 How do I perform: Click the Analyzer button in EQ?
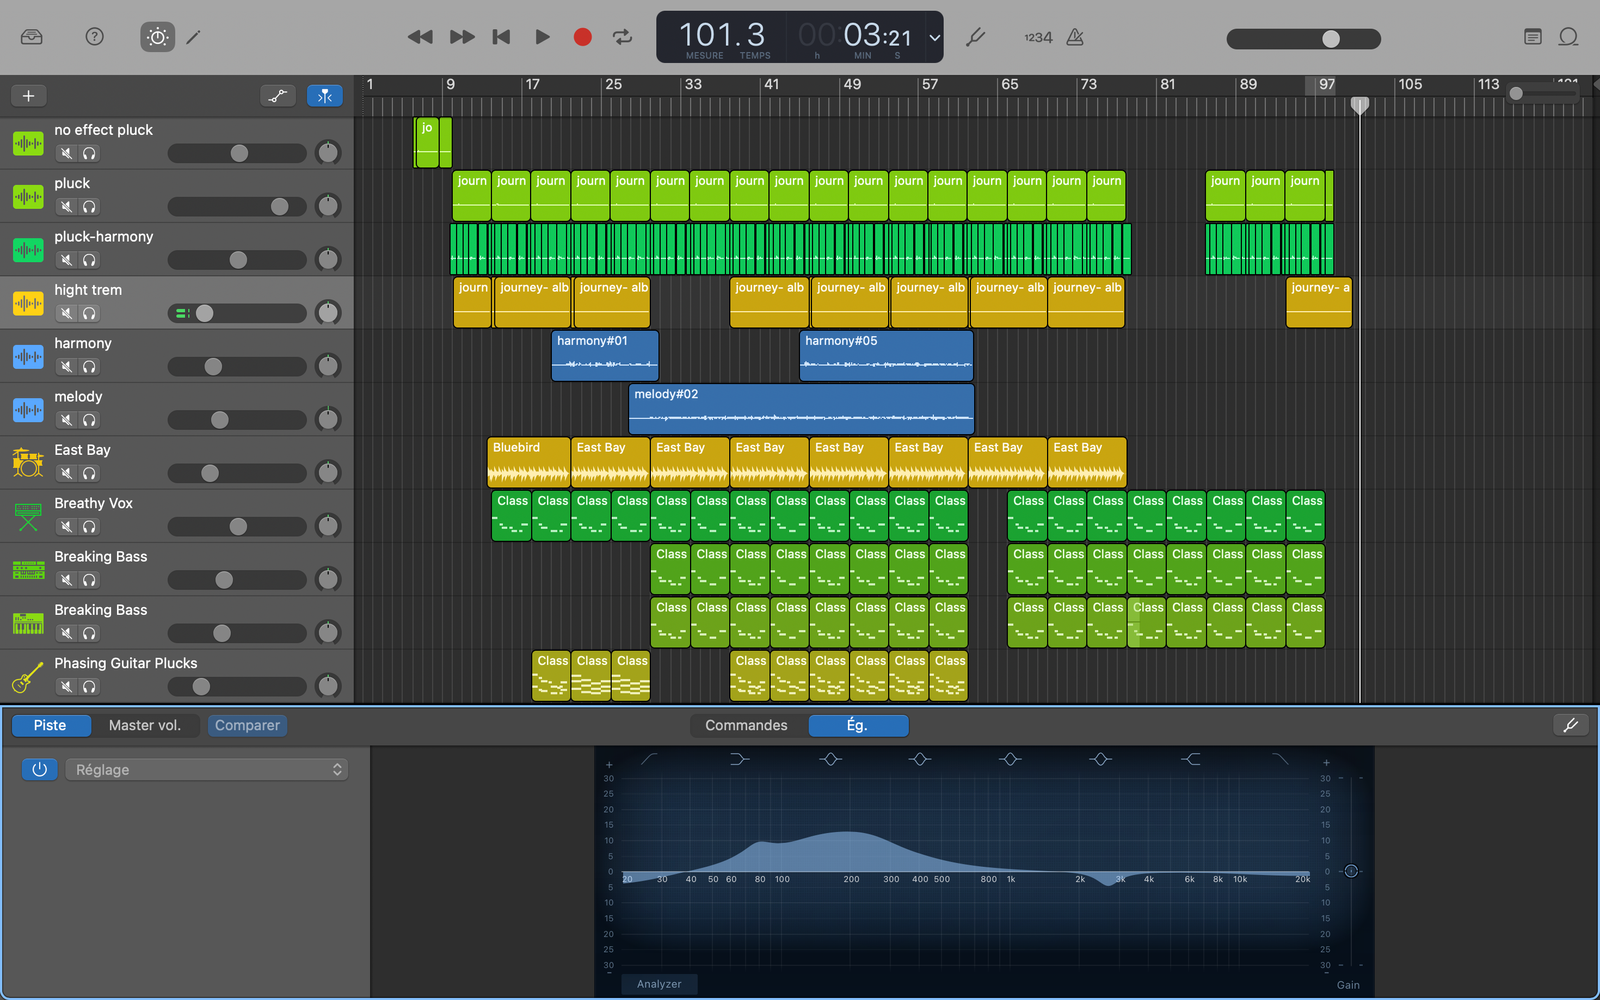pos(659,984)
